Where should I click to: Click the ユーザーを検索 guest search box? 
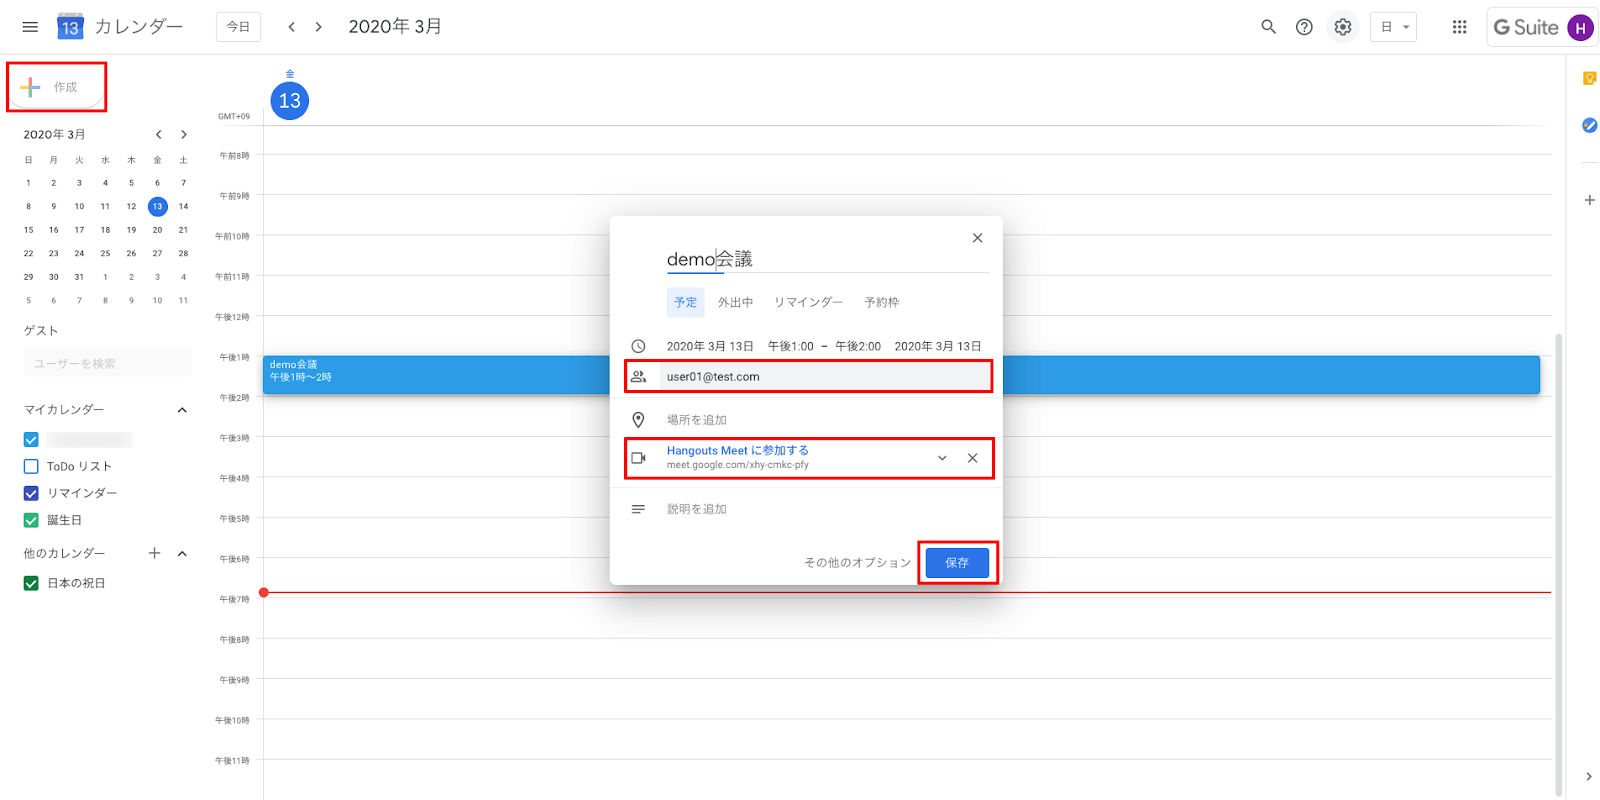[x=107, y=363]
